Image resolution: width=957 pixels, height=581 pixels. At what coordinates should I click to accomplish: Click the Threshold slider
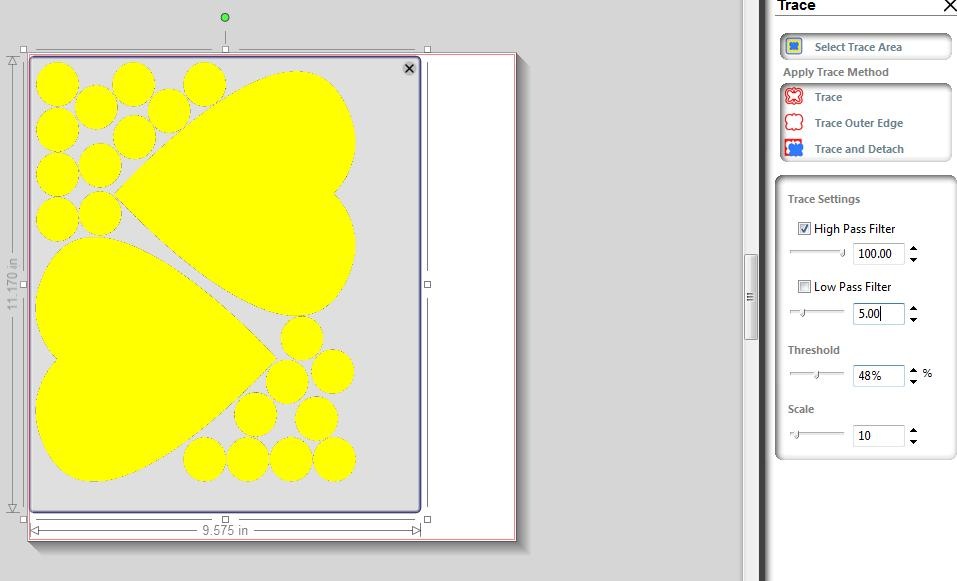[817, 374]
